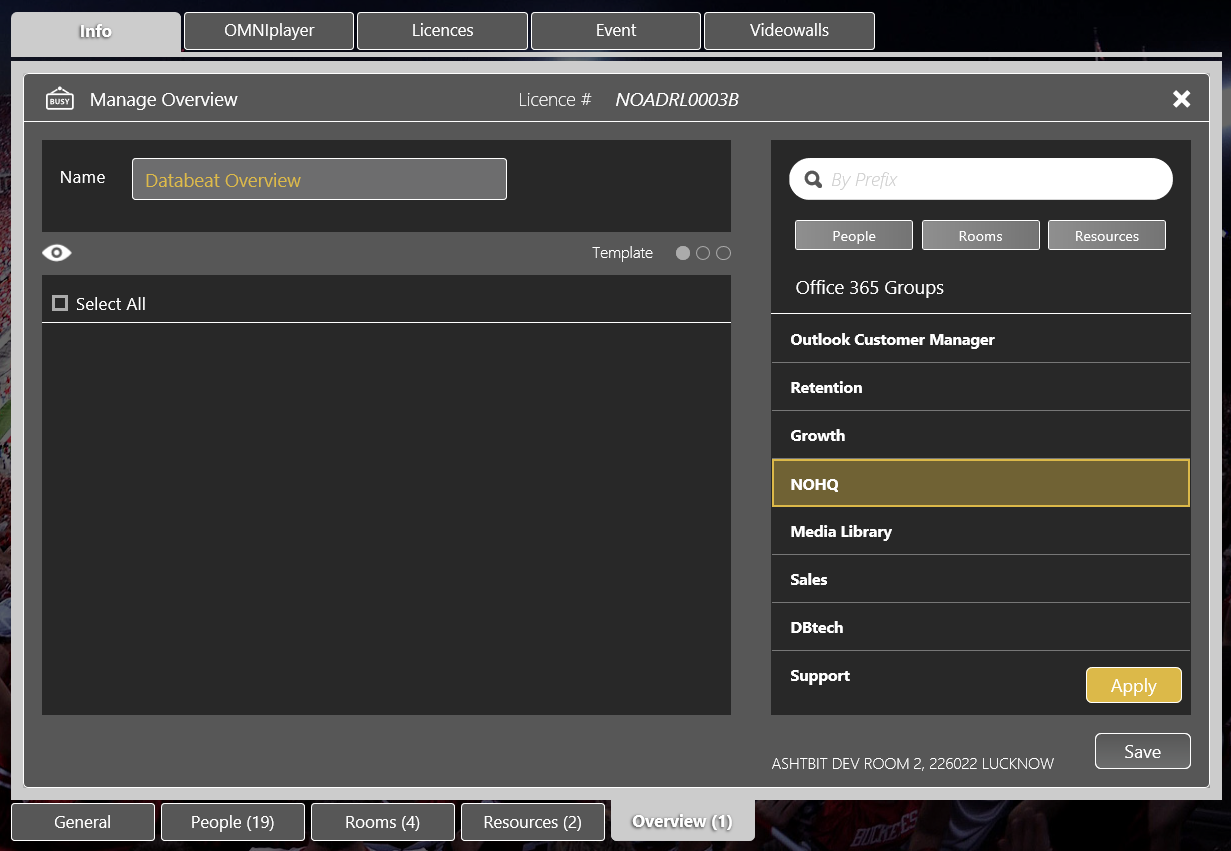
Task: Select the DBtech group
Action: coord(981,627)
